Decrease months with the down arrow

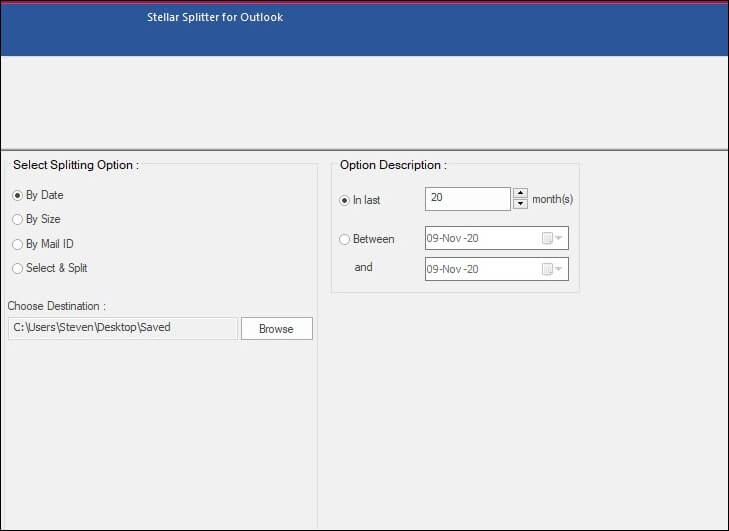point(520,204)
